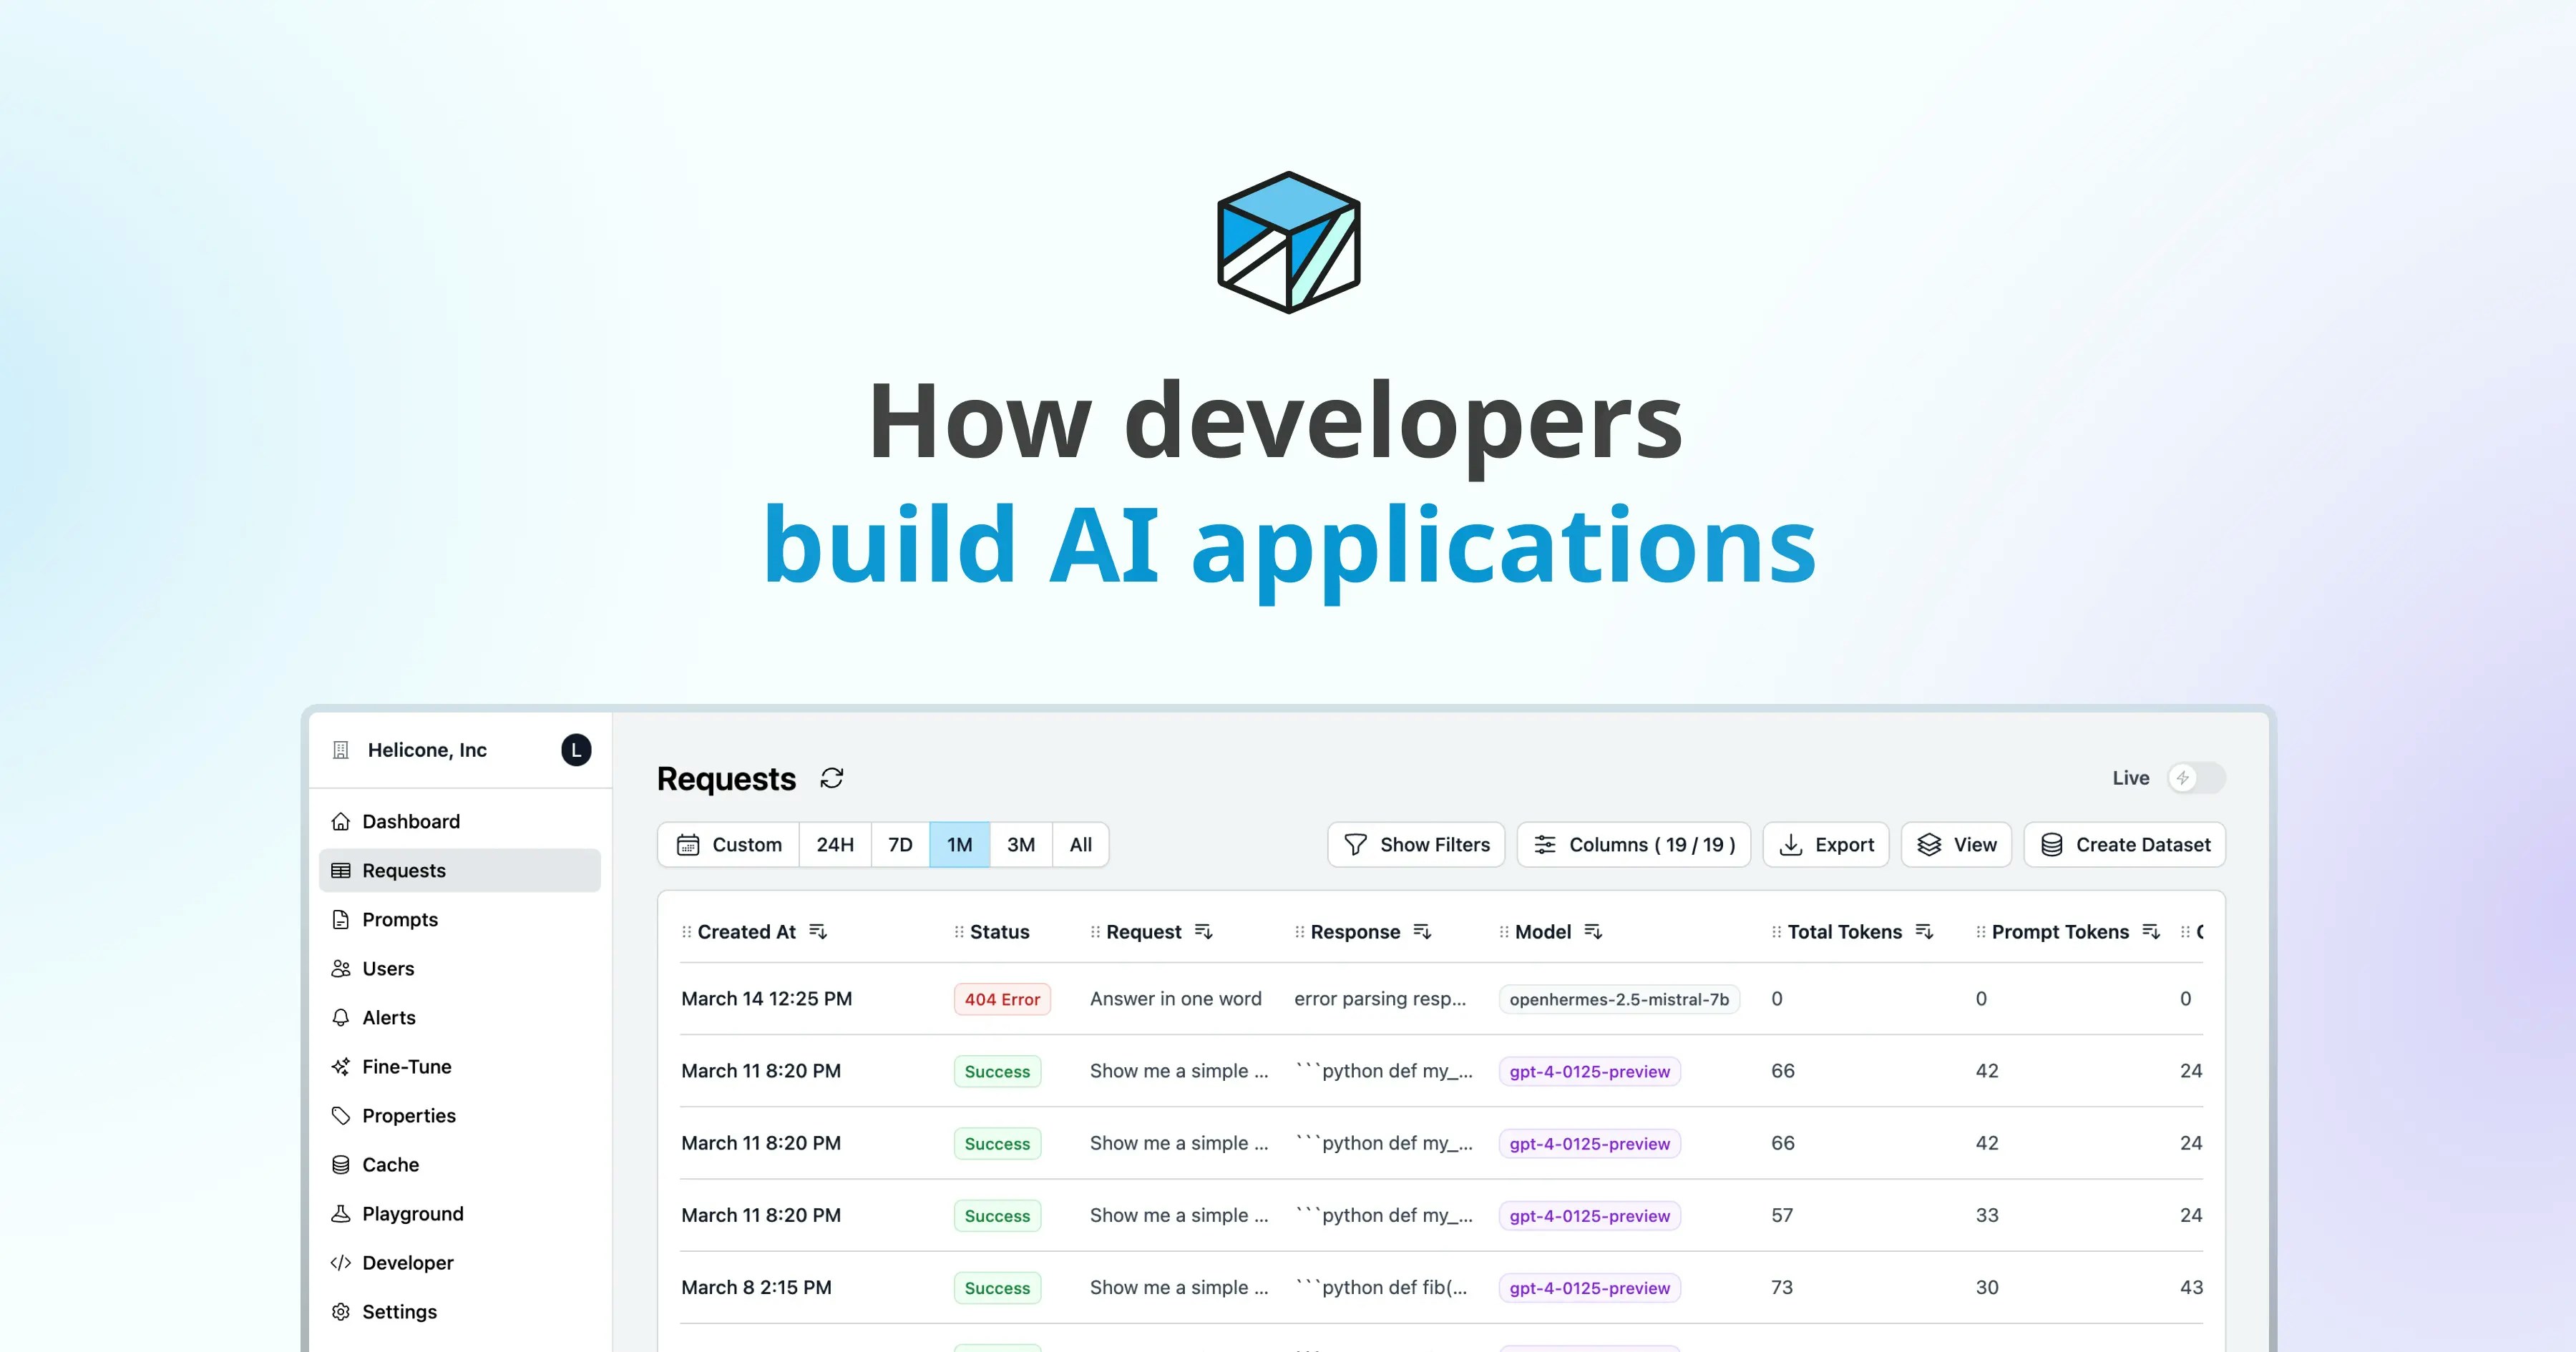Click "Answer in one word" request cell
This screenshot has width=2576, height=1352.
pyautogui.click(x=1176, y=999)
